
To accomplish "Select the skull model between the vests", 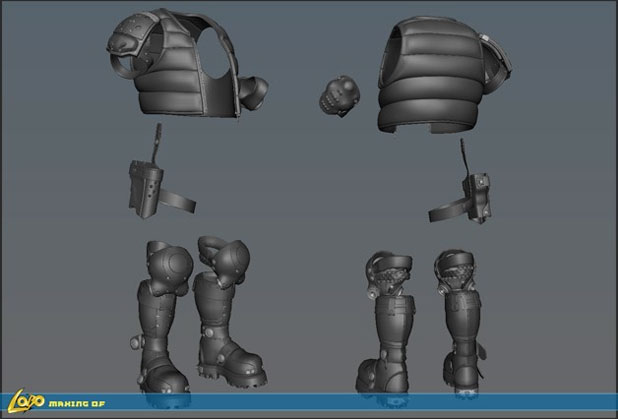I will point(339,96).
